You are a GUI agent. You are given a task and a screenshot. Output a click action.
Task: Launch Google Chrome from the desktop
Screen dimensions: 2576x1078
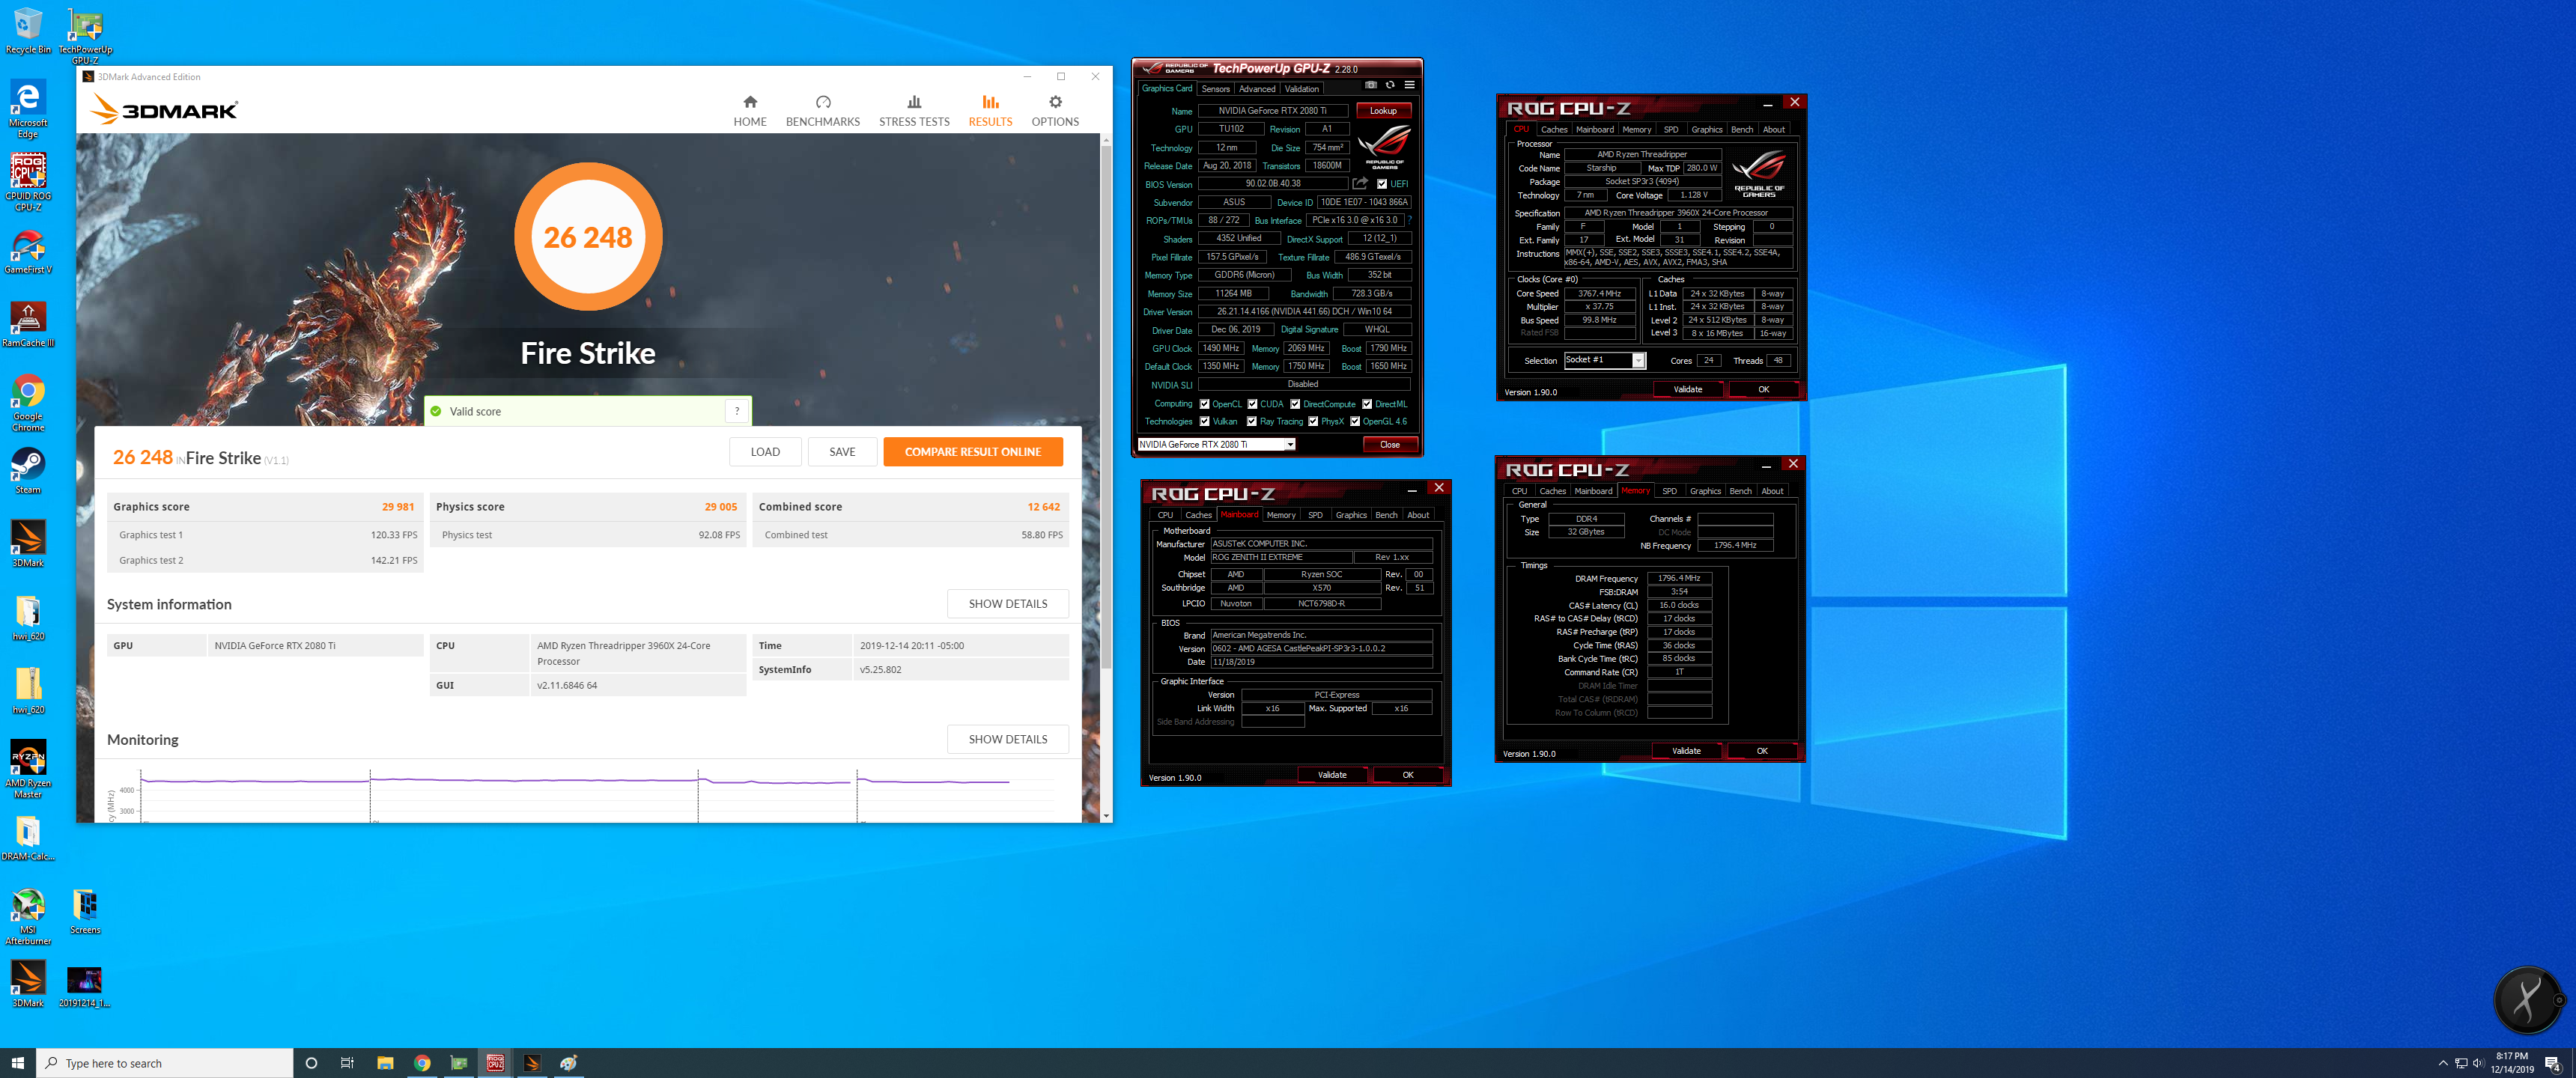click(28, 403)
